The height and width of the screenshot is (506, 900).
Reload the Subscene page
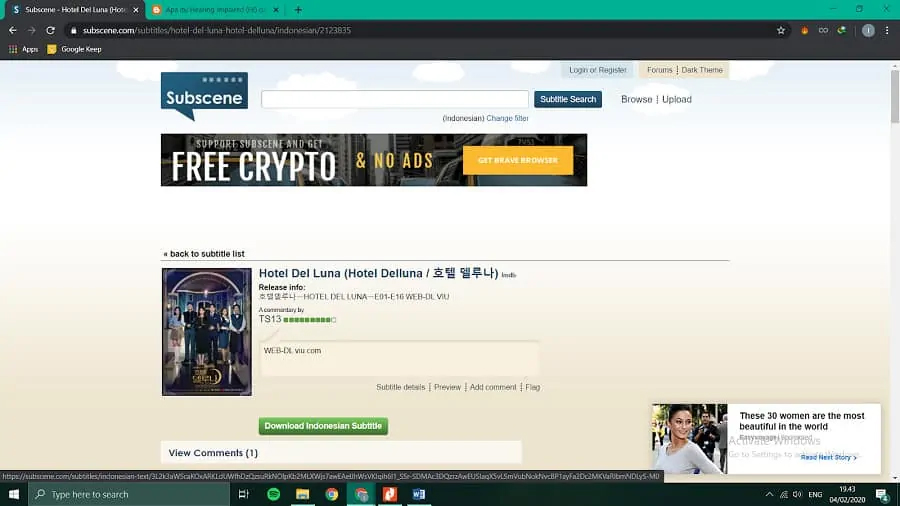coord(51,30)
